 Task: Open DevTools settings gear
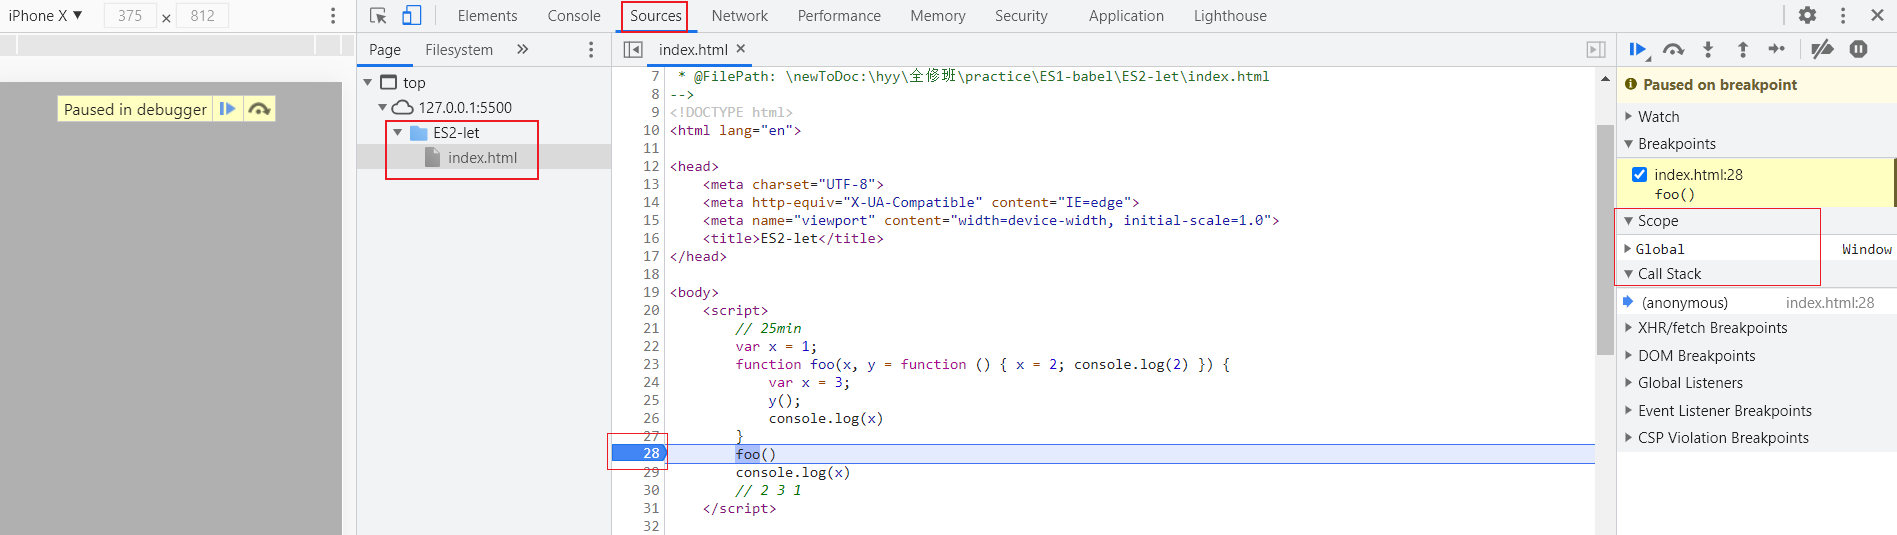[1807, 15]
